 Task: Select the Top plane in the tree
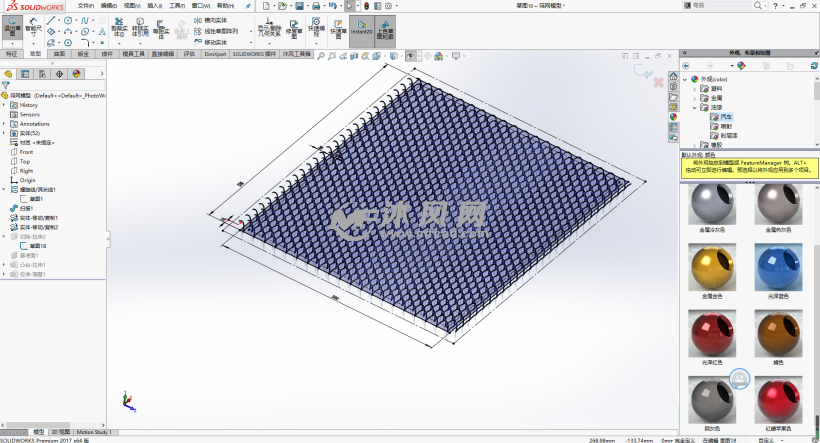(25, 162)
